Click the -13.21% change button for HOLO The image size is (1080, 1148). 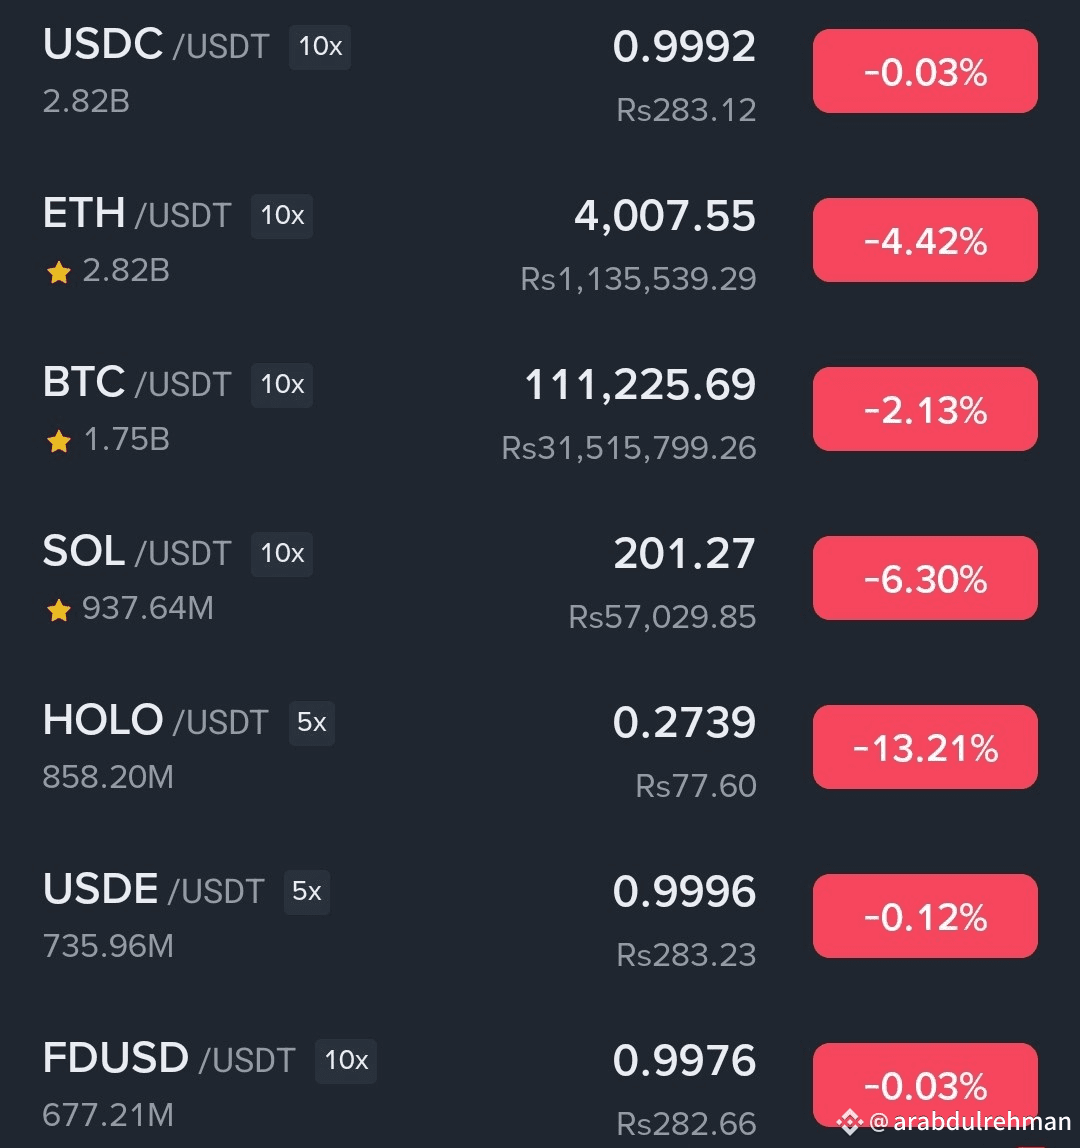coord(925,748)
